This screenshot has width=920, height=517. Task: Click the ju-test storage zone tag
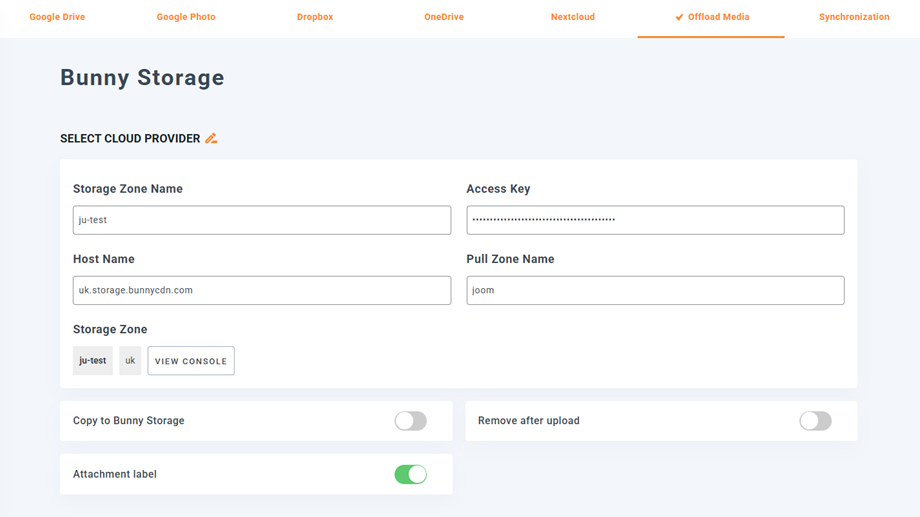pos(93,361)
